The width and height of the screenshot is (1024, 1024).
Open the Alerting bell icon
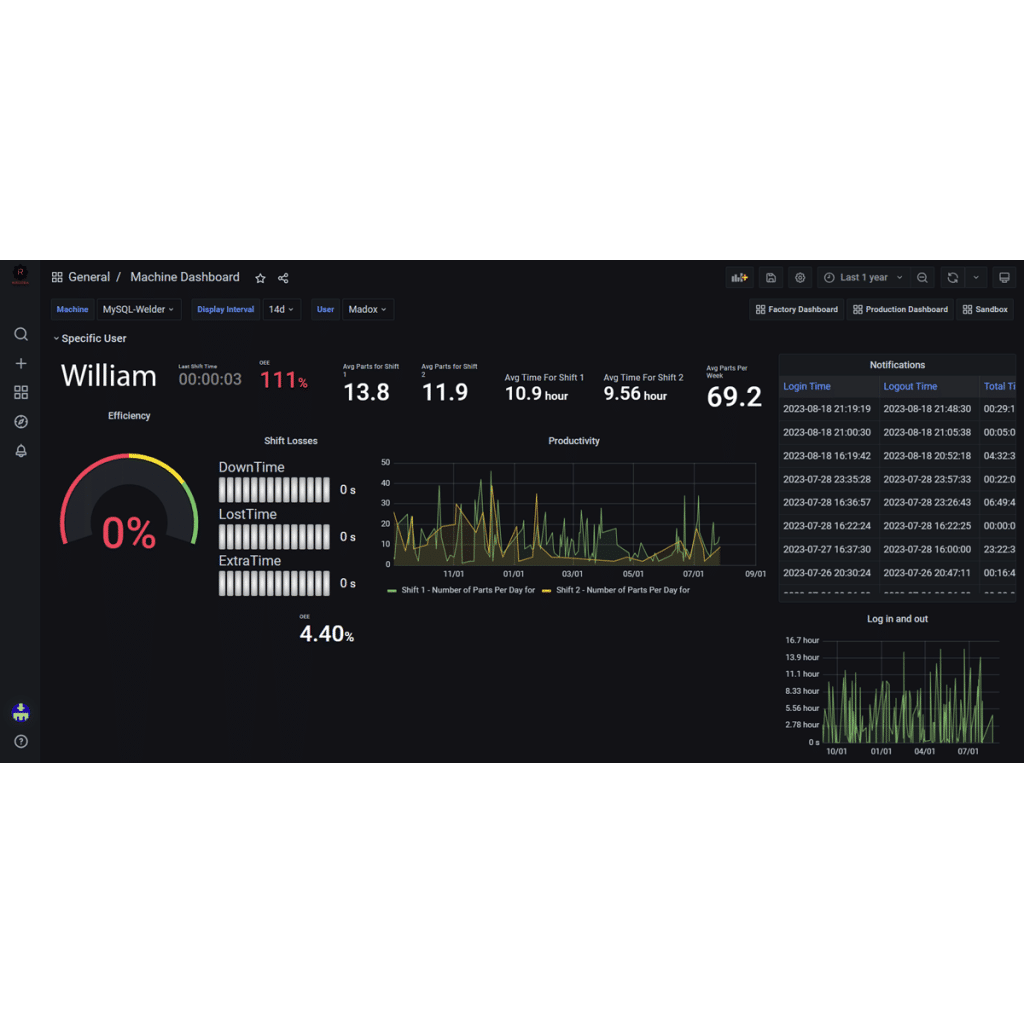21,451
